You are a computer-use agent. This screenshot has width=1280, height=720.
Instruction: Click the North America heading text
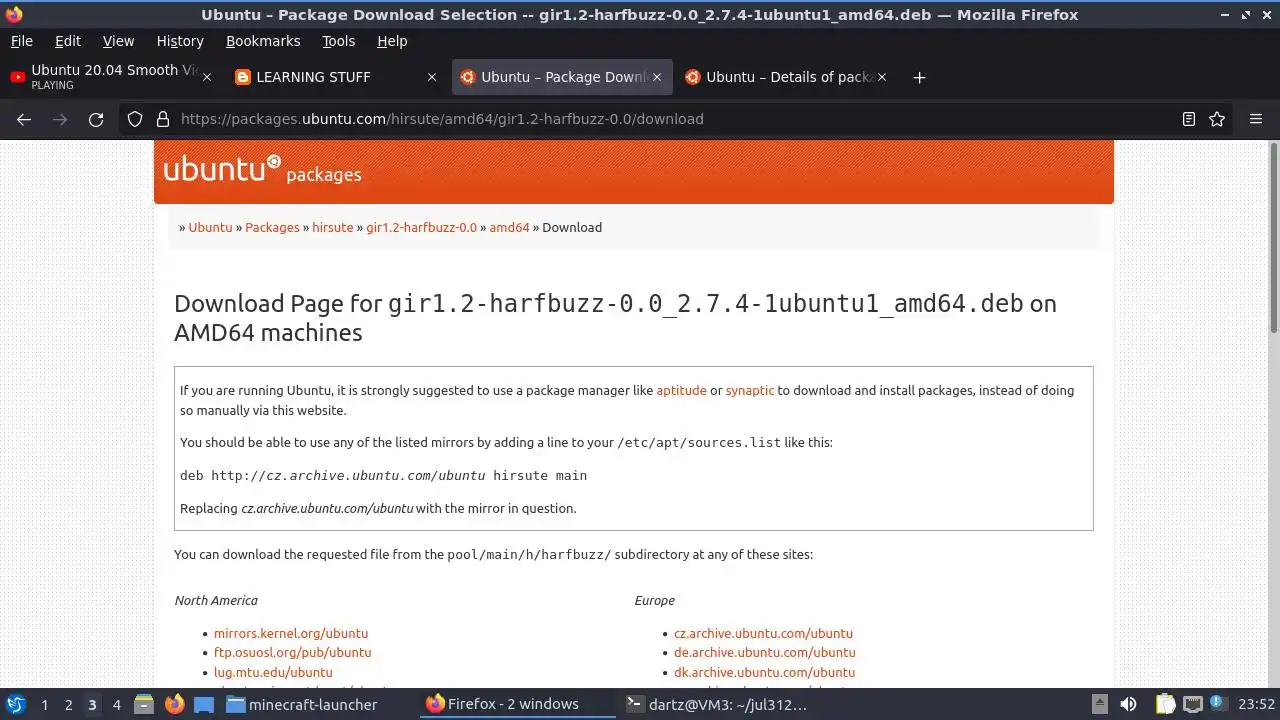(x=216, y=600)
